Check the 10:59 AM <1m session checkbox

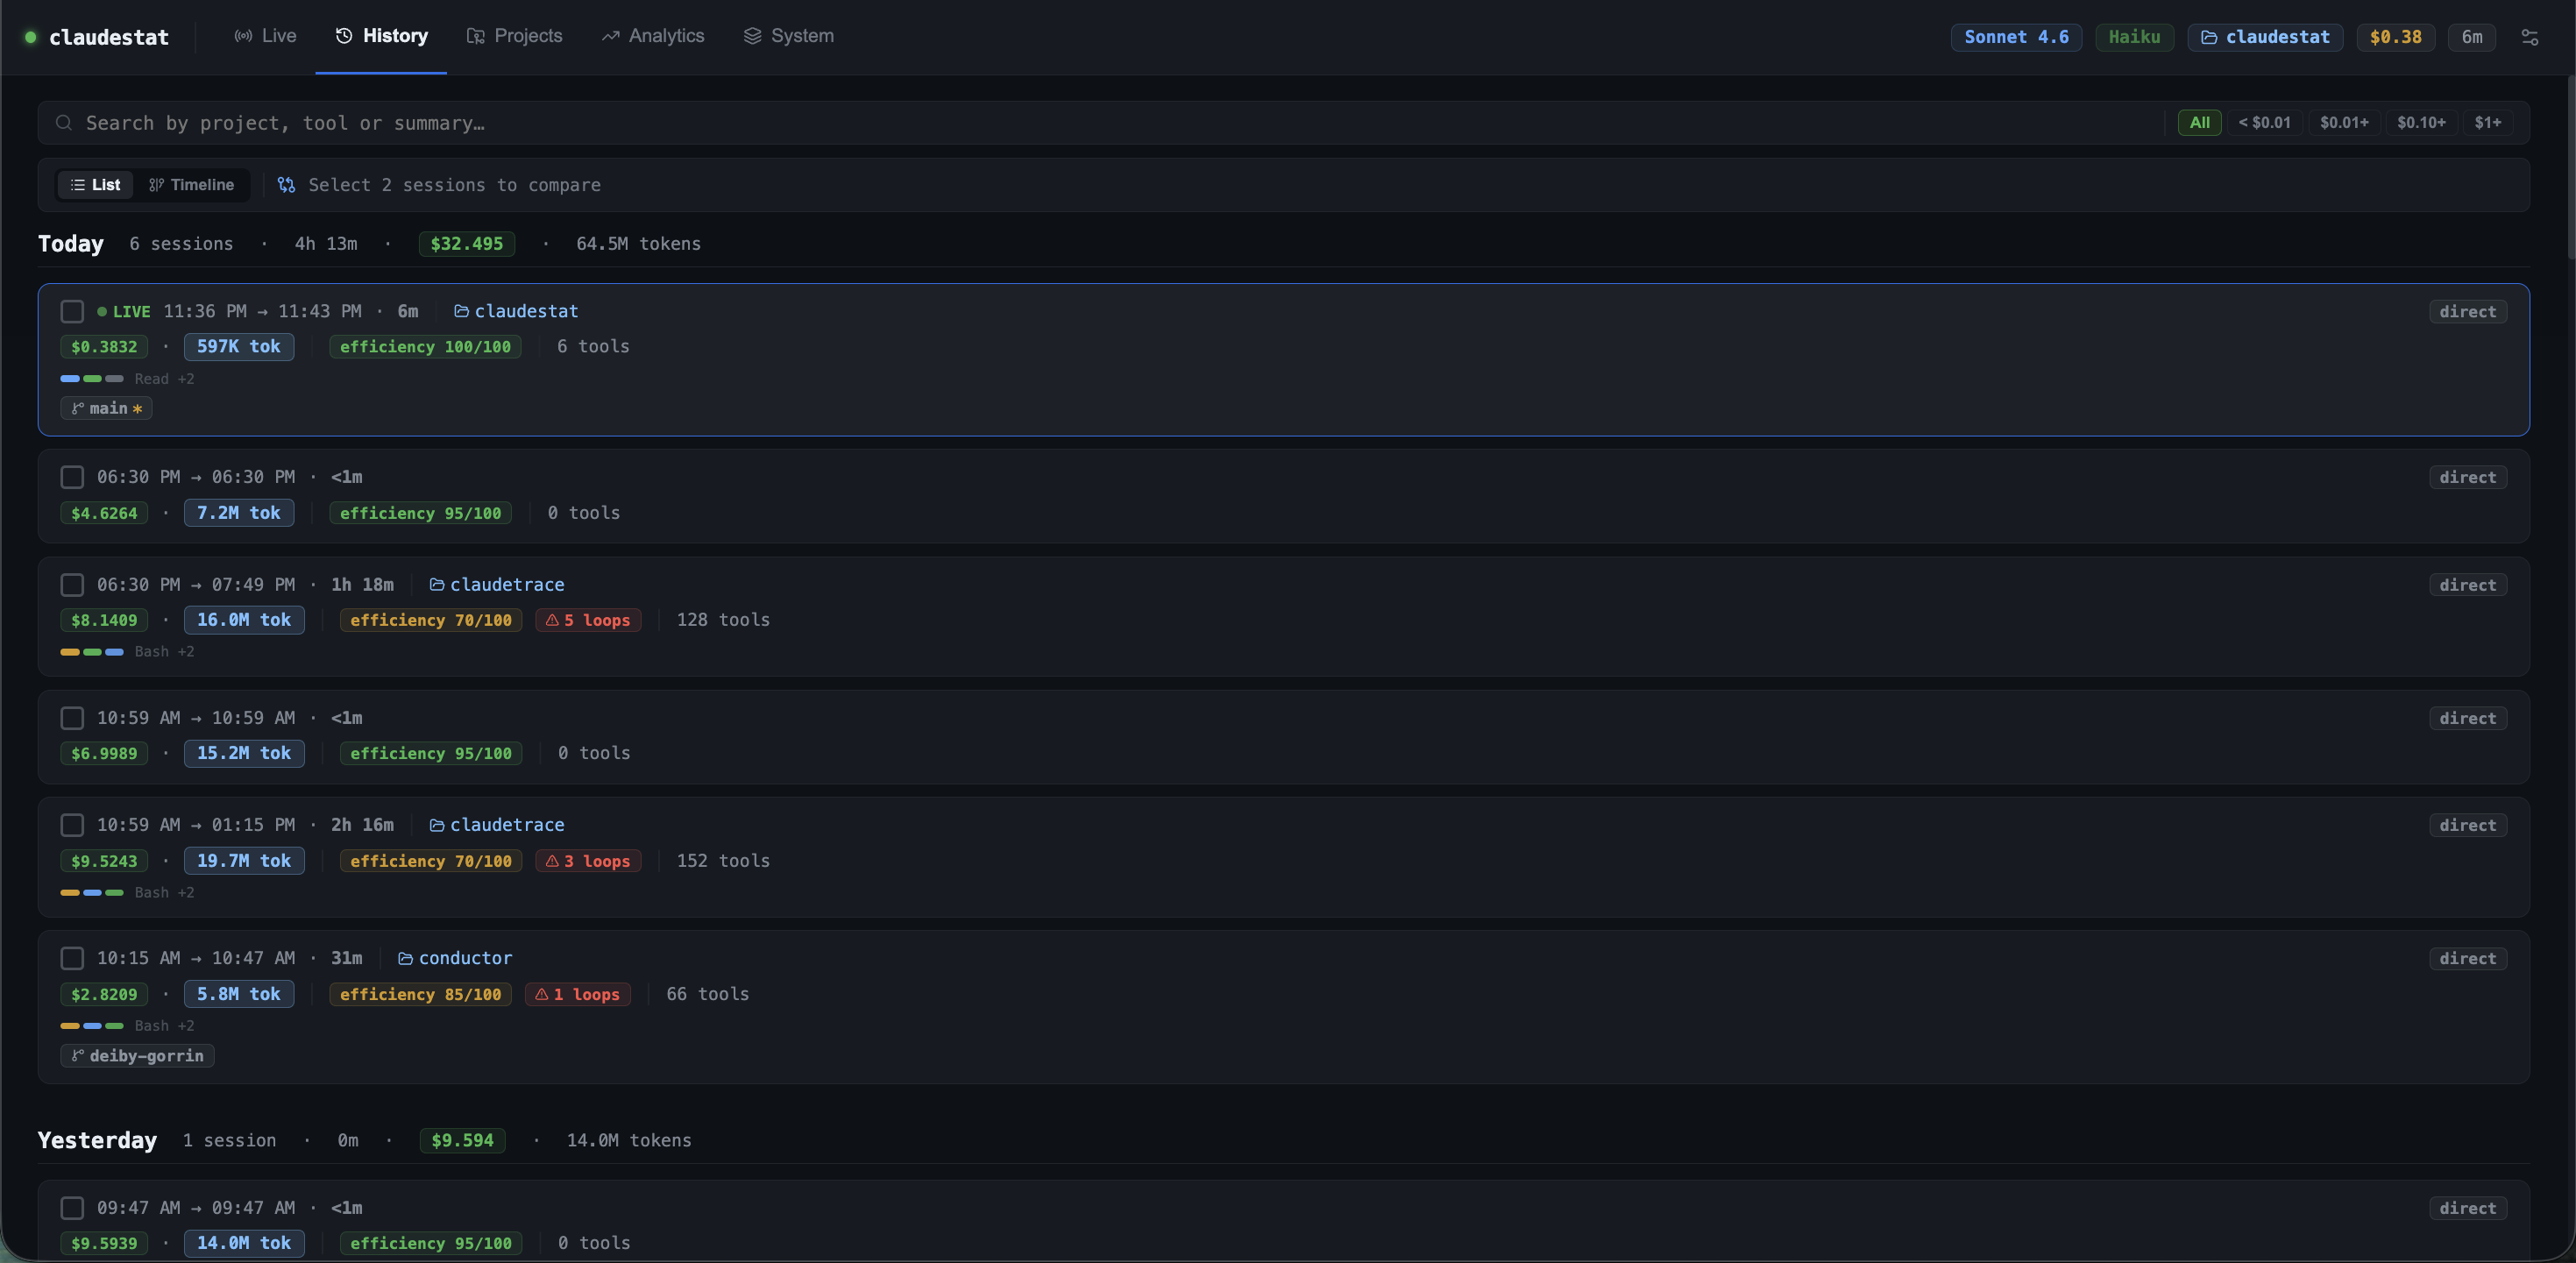(72, 718)
